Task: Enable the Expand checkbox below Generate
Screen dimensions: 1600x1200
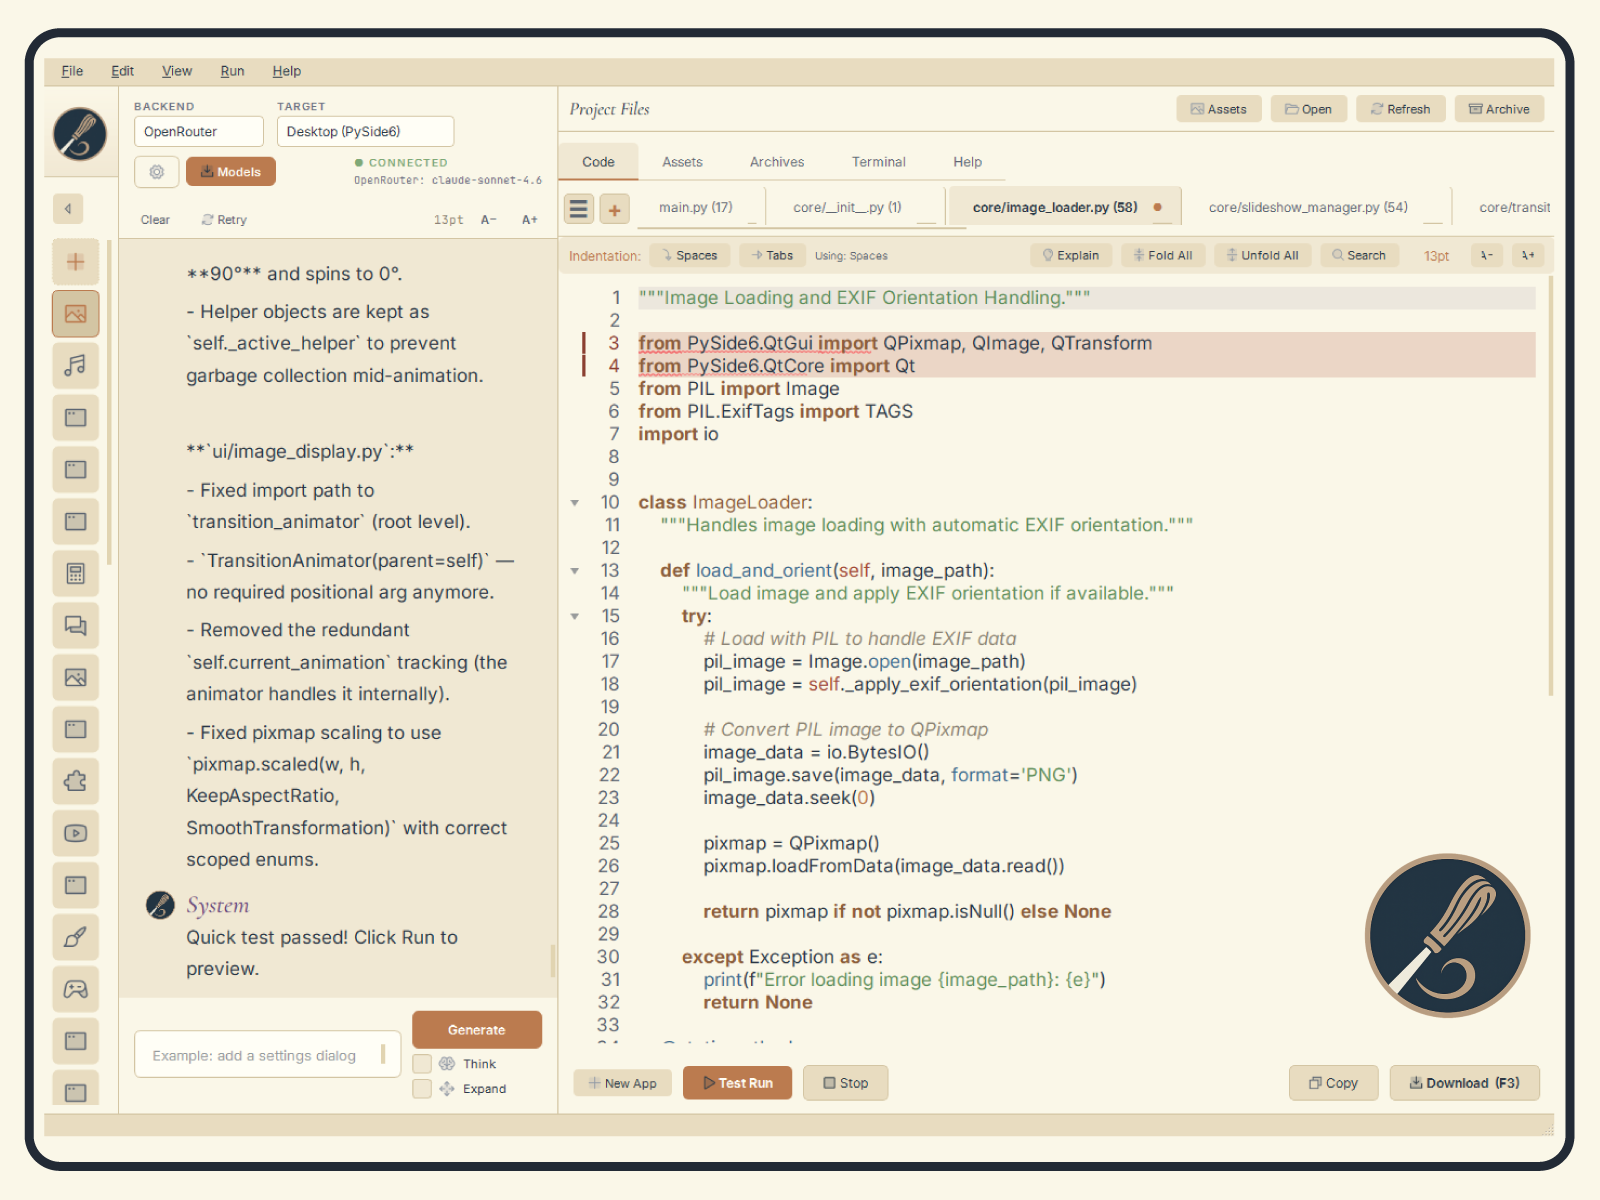Action: pyautogui.click(x=422, y=1088)
